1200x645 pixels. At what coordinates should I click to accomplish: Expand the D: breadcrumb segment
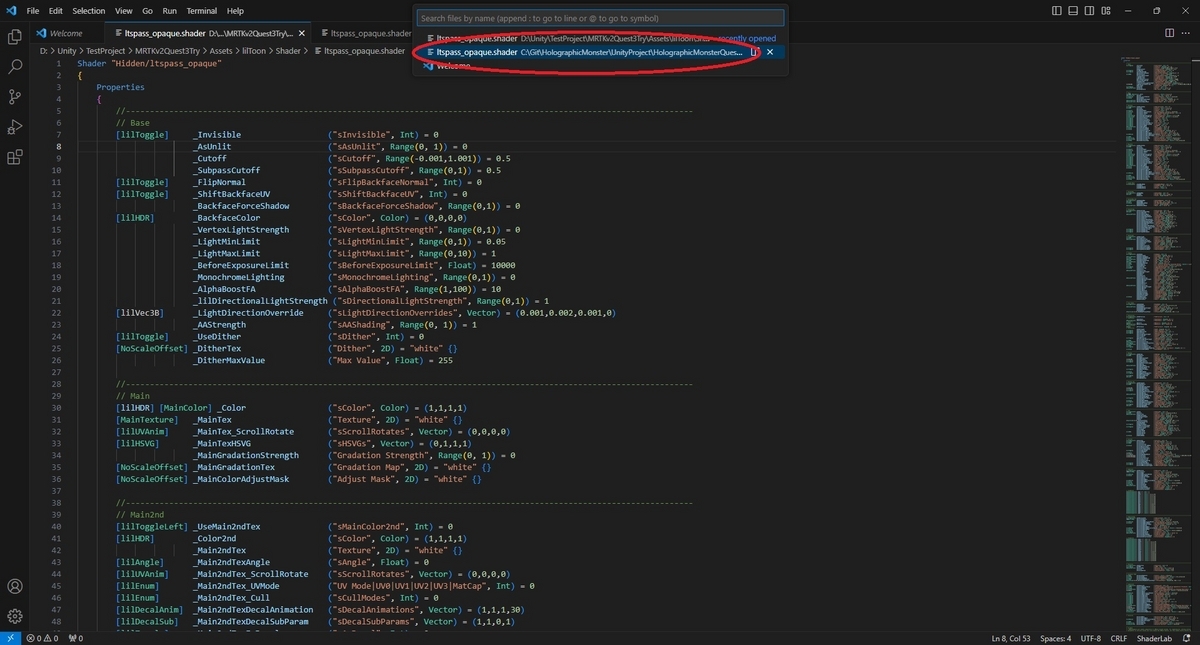tap(44, 50)
